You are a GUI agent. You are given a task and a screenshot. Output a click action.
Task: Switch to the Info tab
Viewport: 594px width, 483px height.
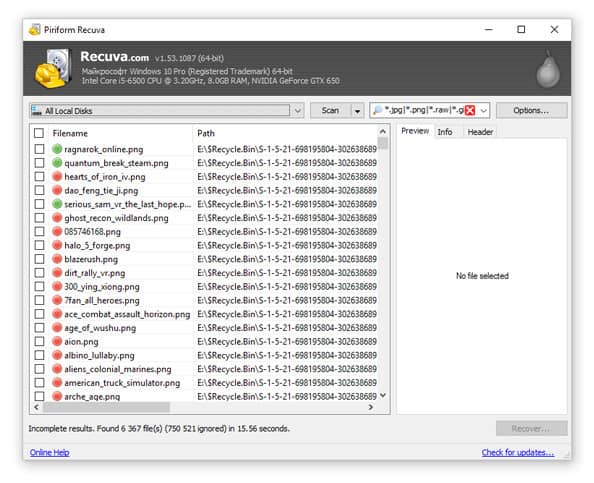pos(445,132)
